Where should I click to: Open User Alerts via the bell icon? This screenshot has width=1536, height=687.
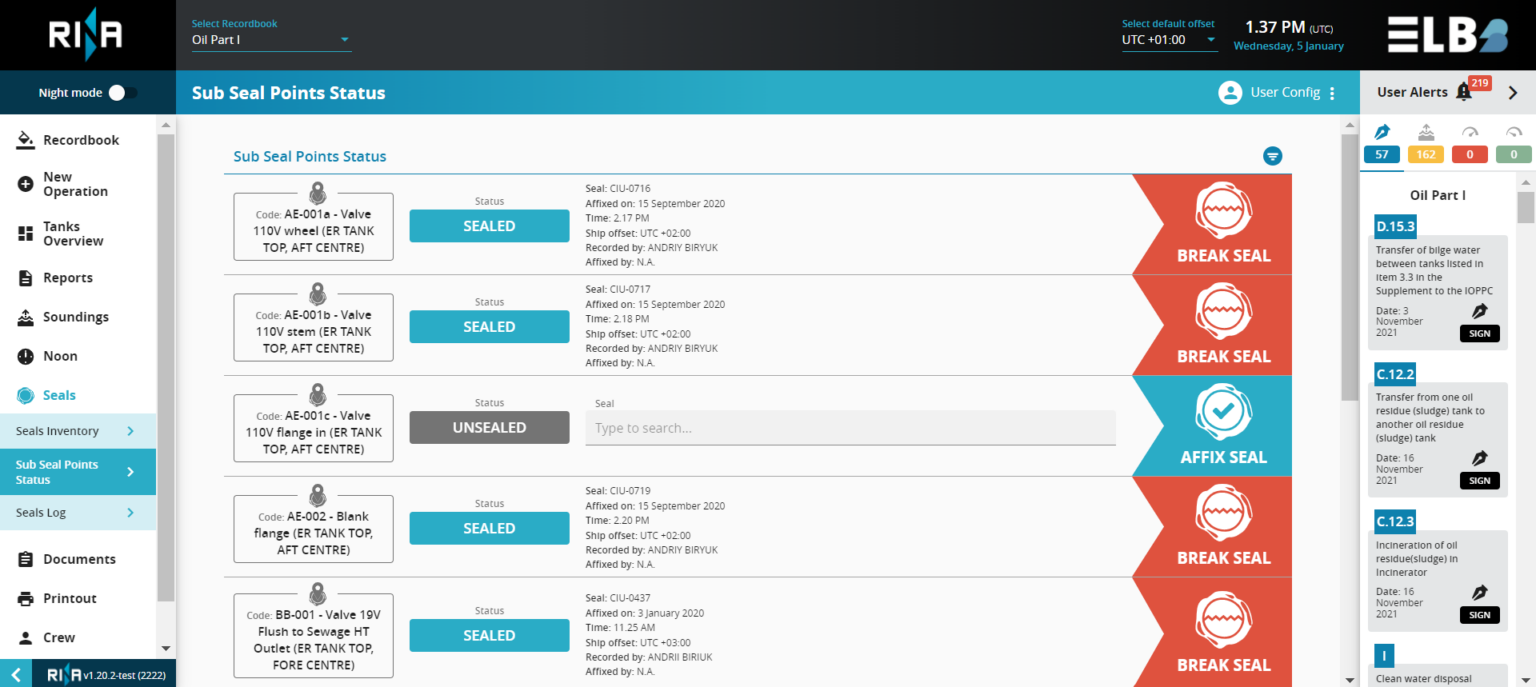point(1464,89)
